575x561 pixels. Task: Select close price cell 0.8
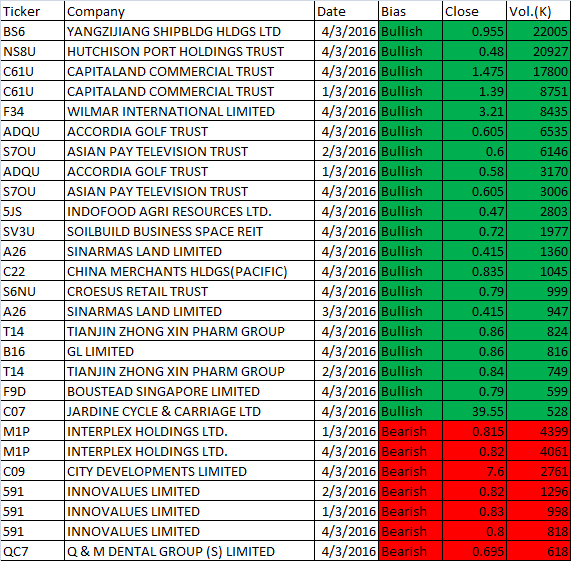point(475,531)
